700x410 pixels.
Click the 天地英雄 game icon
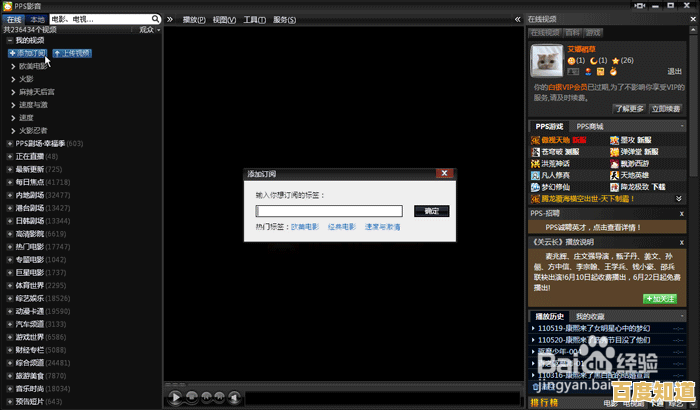point(613,175)
